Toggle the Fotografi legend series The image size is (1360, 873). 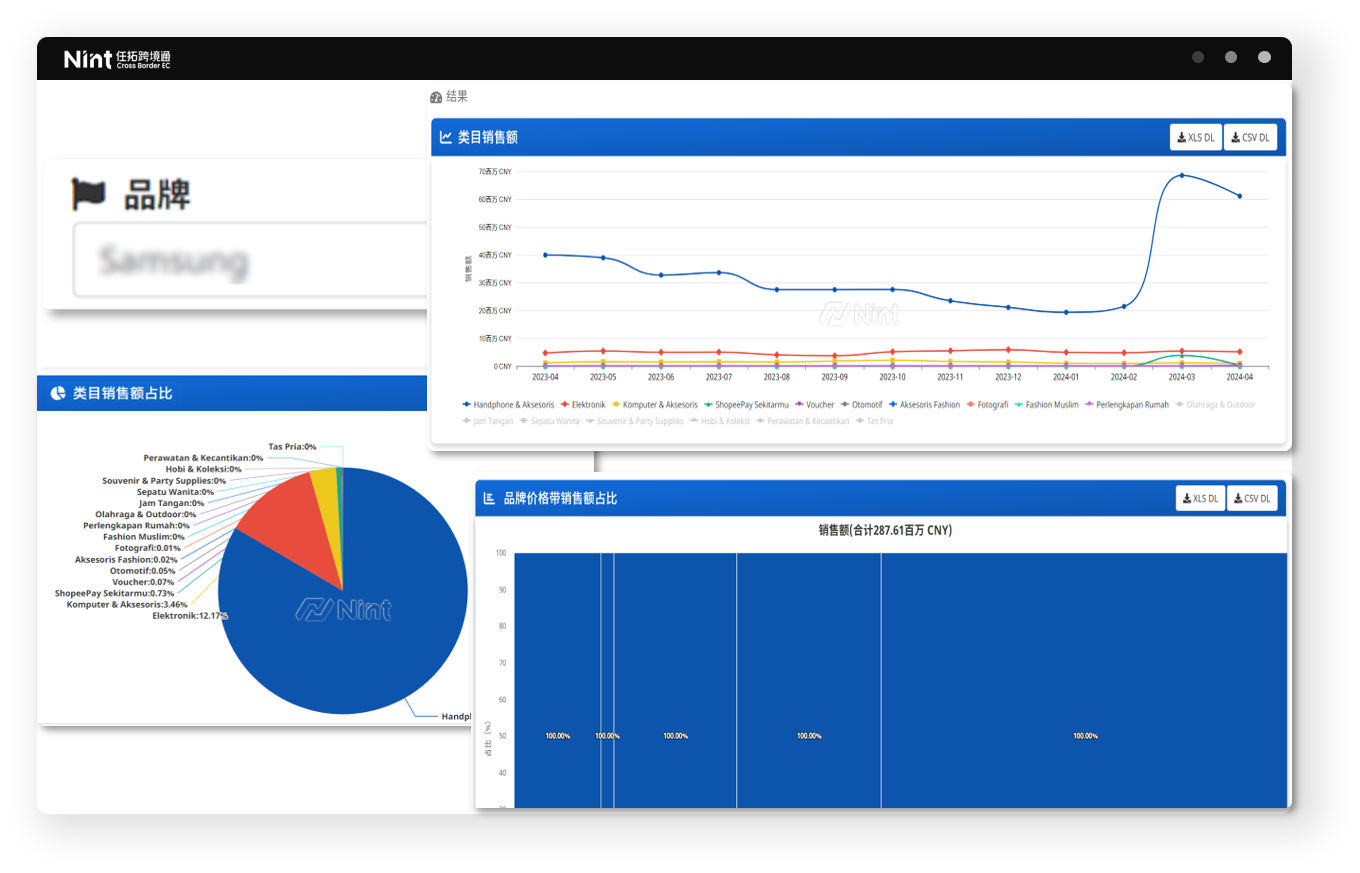click(x=986, y=404)
